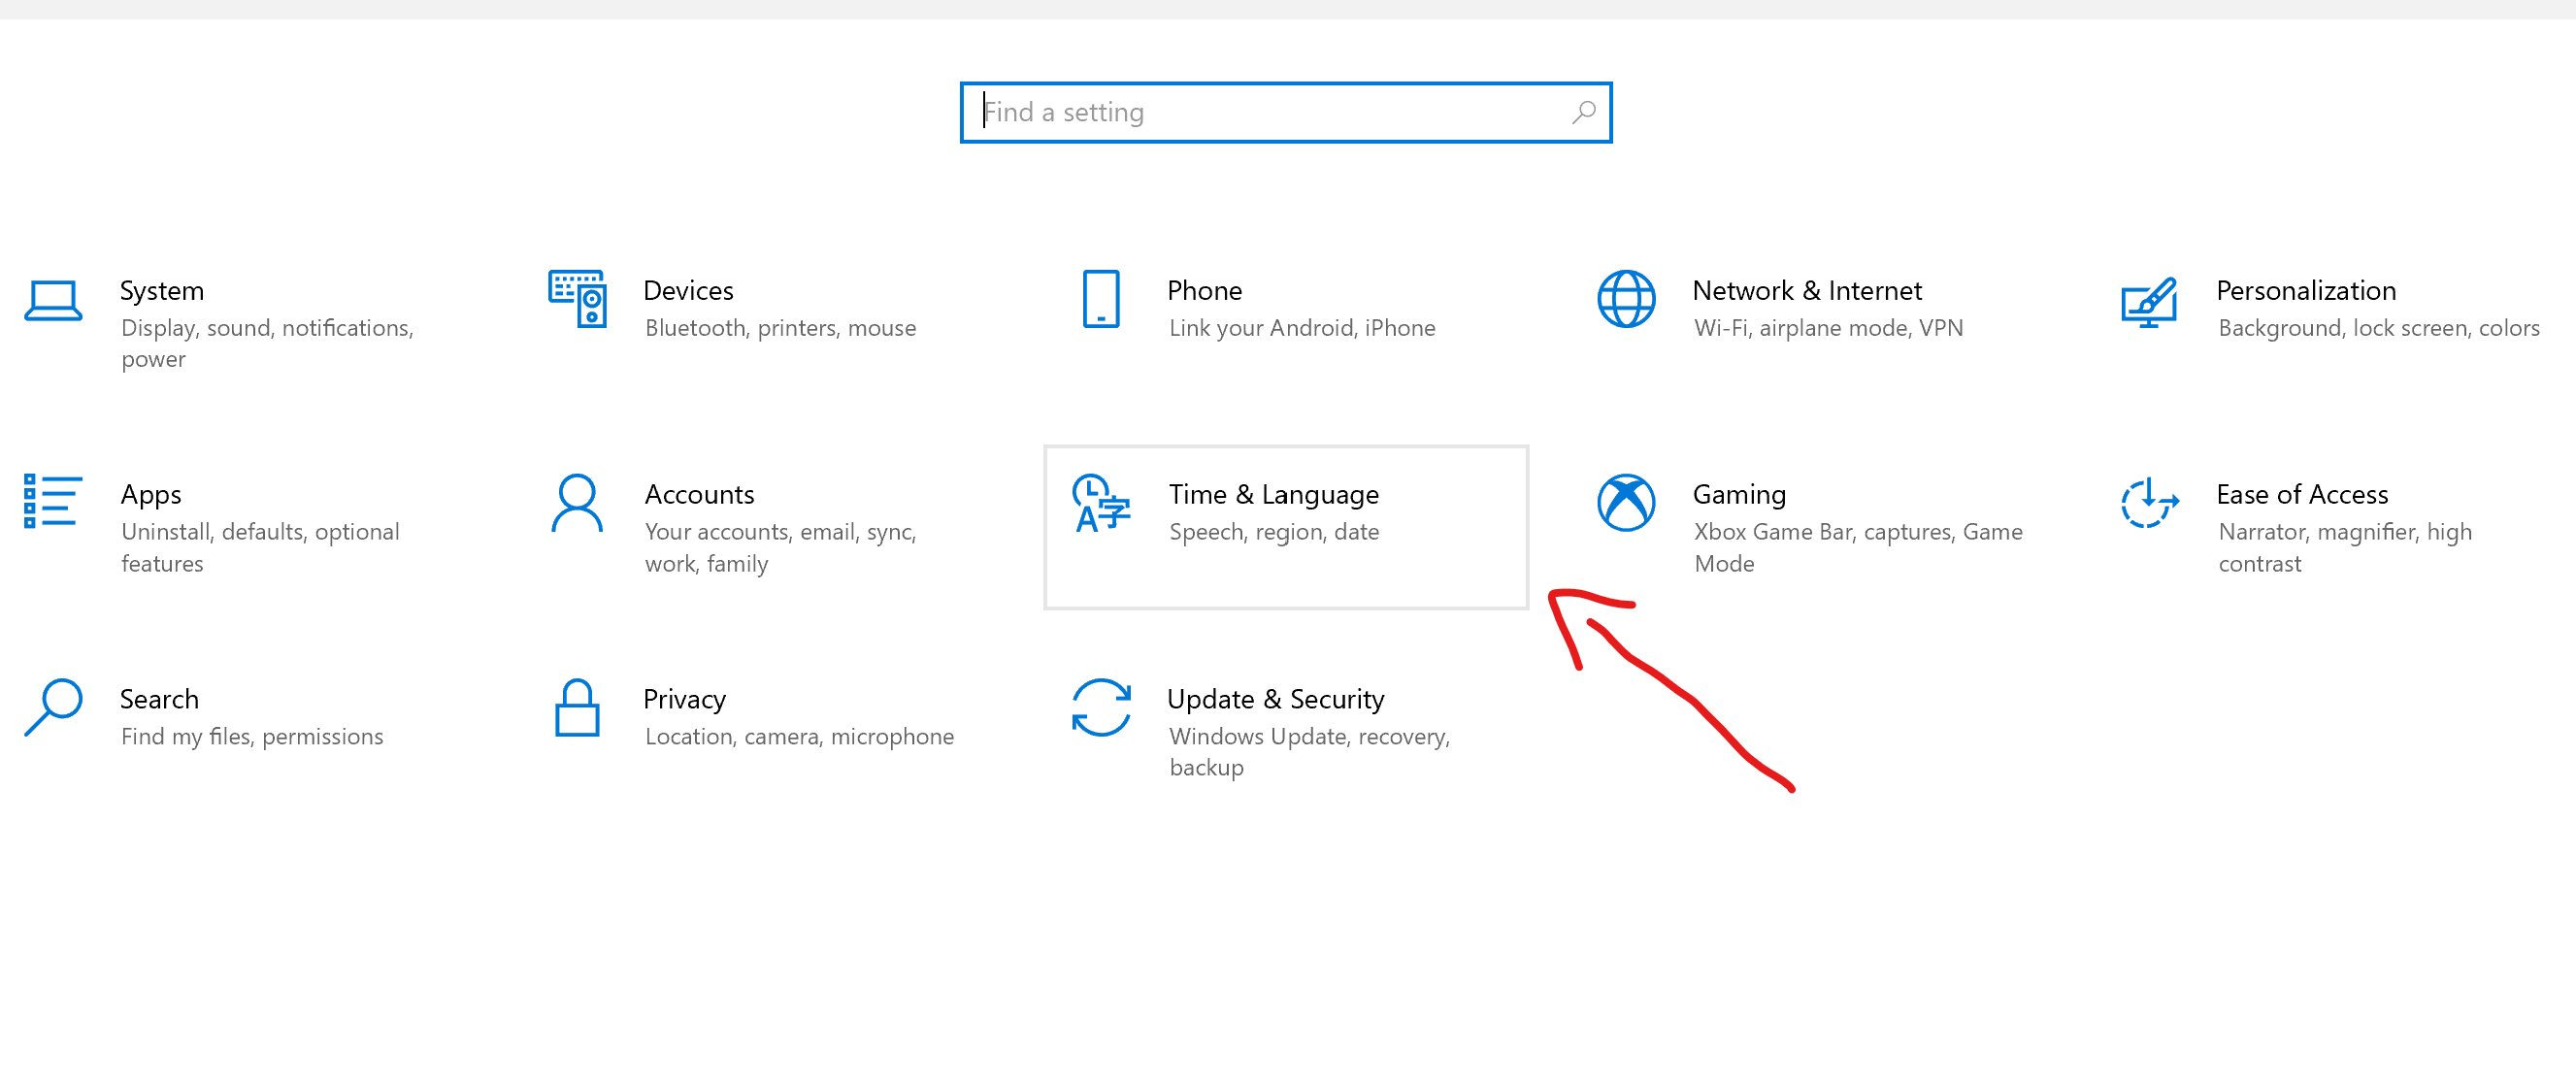Open the Privacy settings title
This screenshot has height=1085, width=2576.
(684, 701)
